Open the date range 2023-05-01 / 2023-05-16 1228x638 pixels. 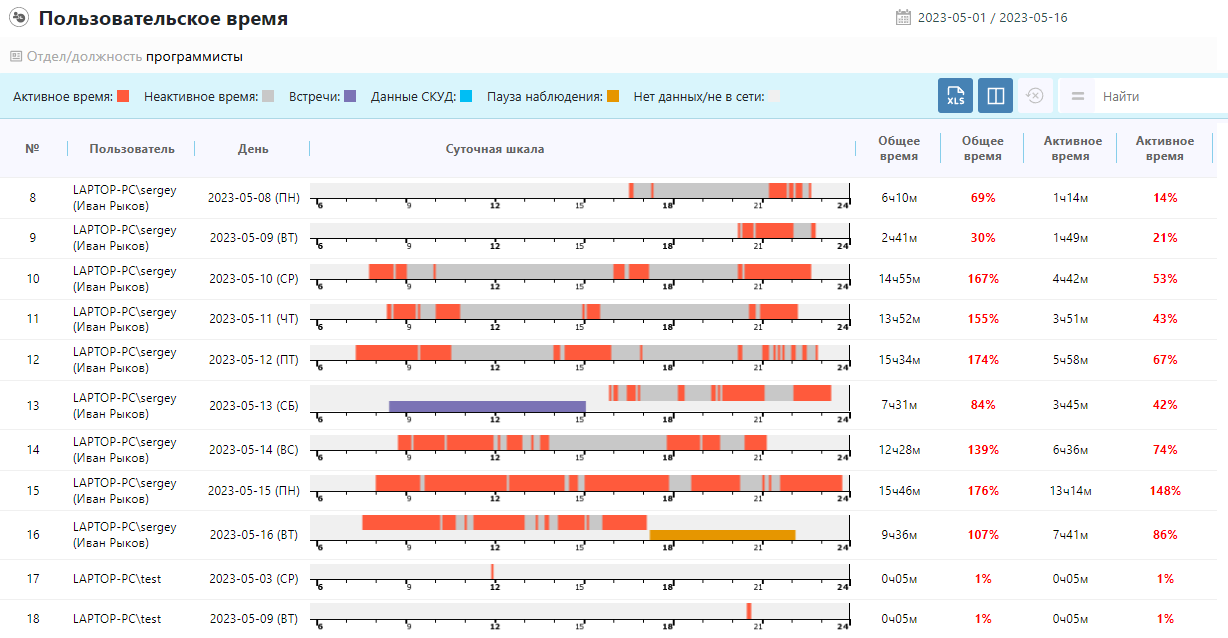point(992,18)
